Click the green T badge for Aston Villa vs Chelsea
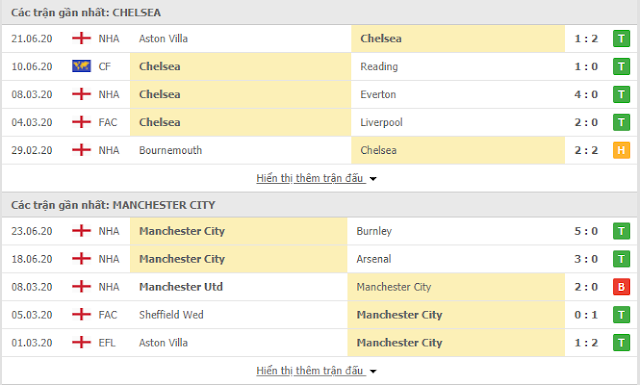 click(621, 39)
